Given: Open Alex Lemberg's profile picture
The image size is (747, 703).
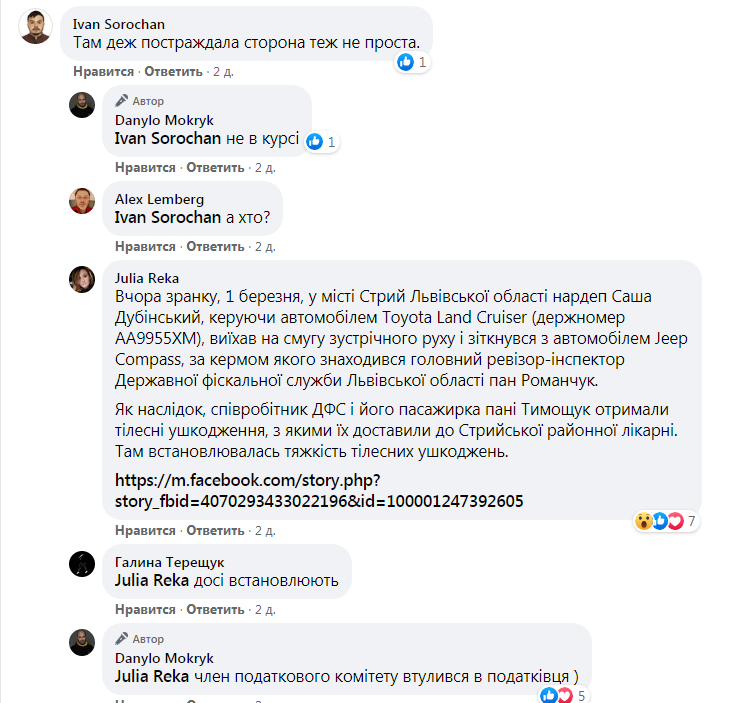Looking at the screenshot, I should (82, 200).
